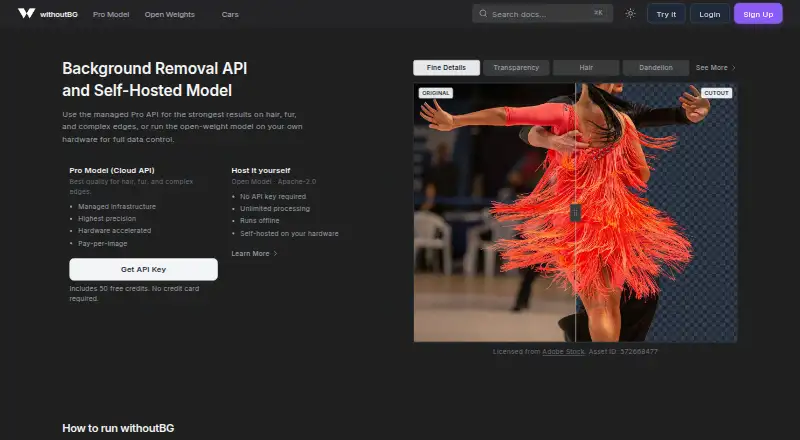800x440 pixels.
Task: Click the search magnifier icon
Action: 483,14
